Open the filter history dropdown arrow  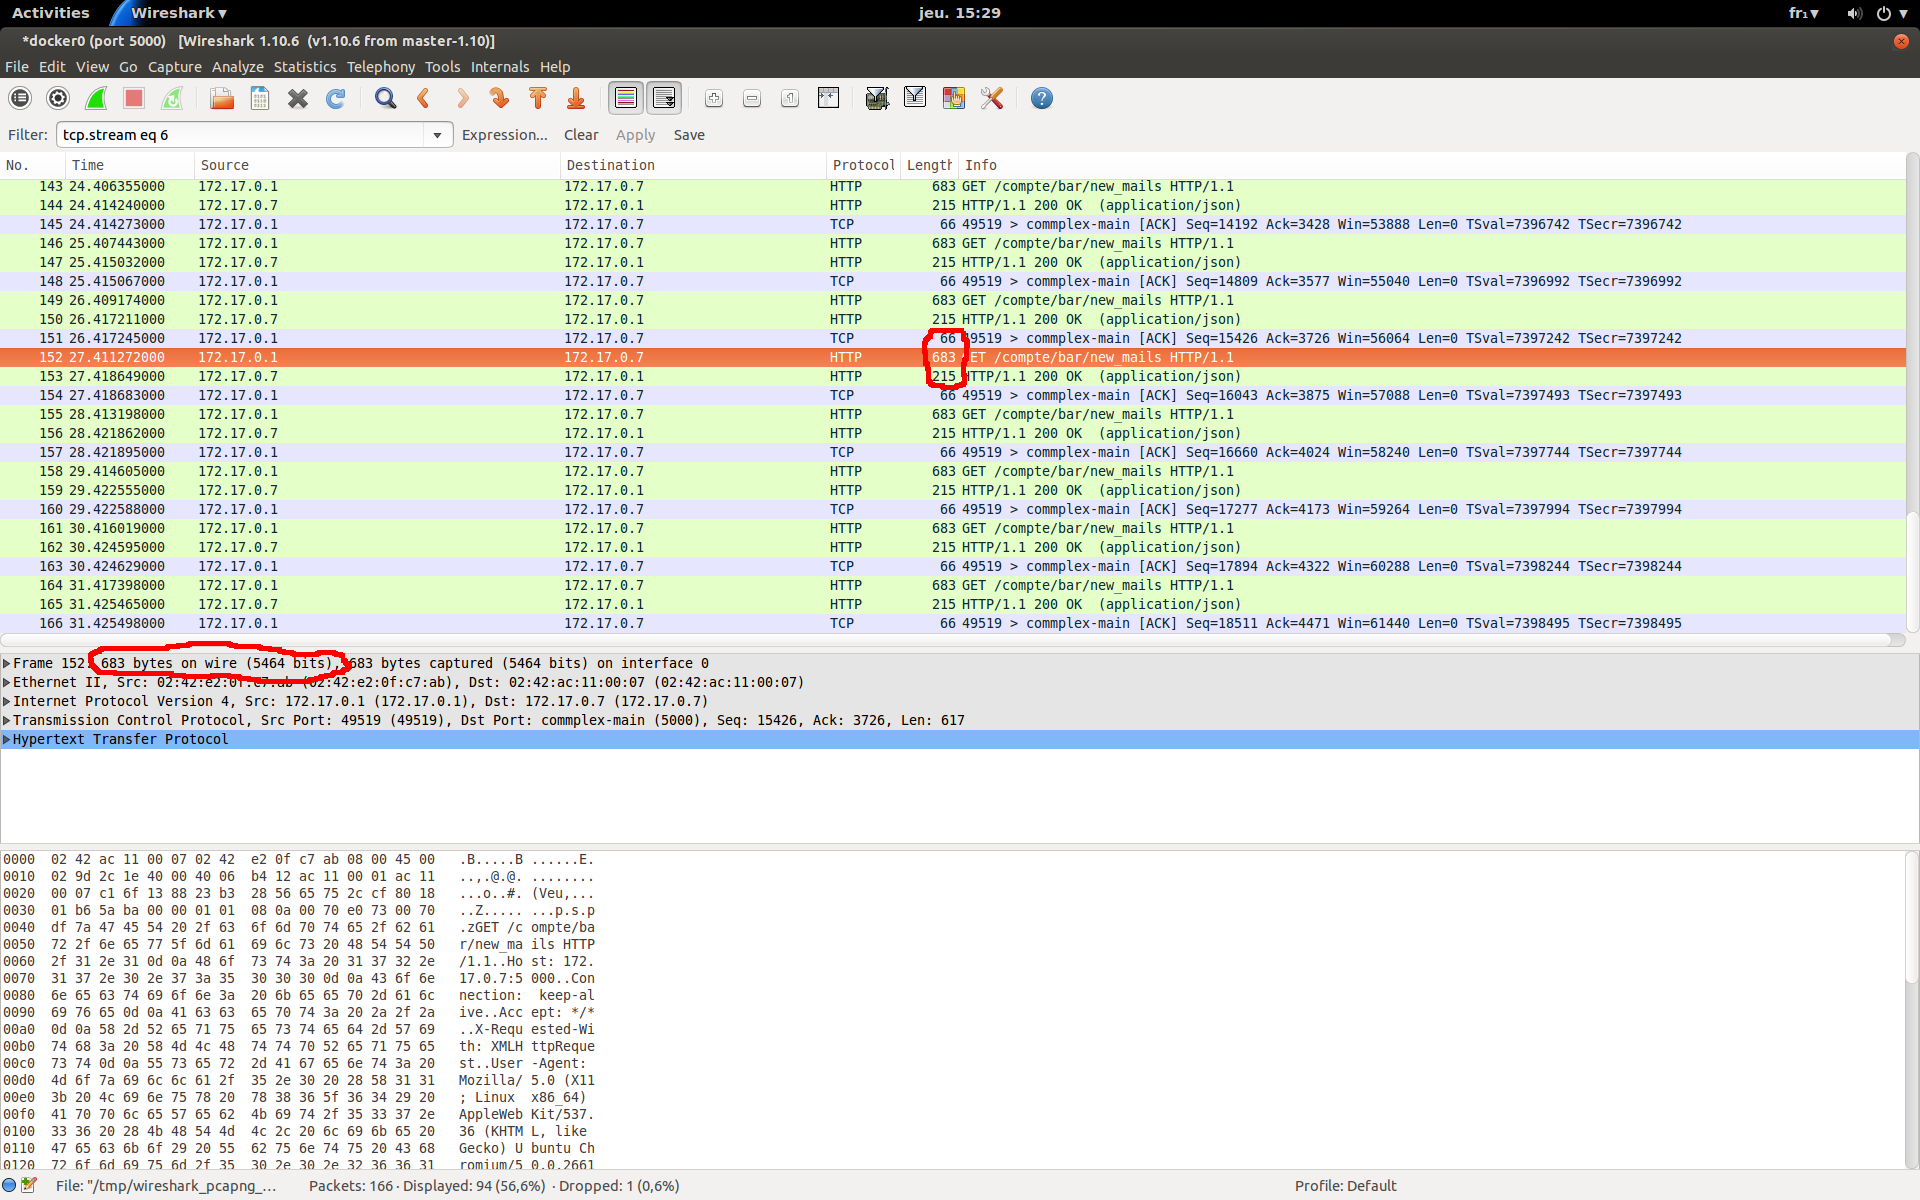coord(437,135)
